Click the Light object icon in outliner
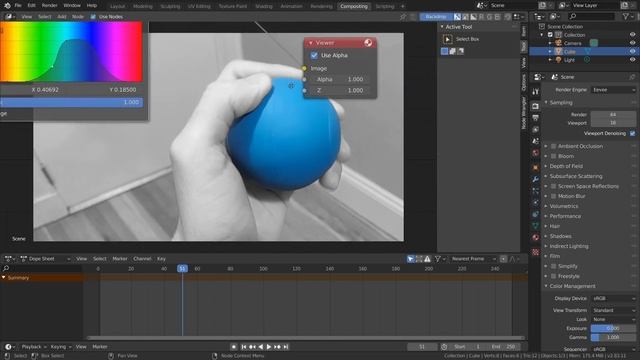This screenshot has height=360, width=640. (558, 60)
